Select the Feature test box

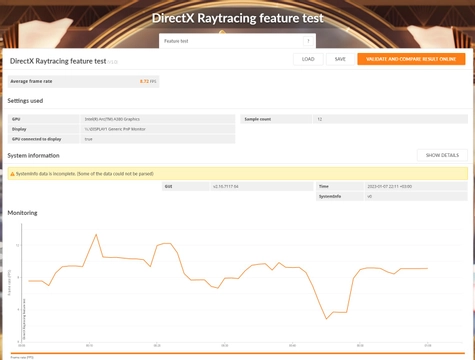pos(237,41)
